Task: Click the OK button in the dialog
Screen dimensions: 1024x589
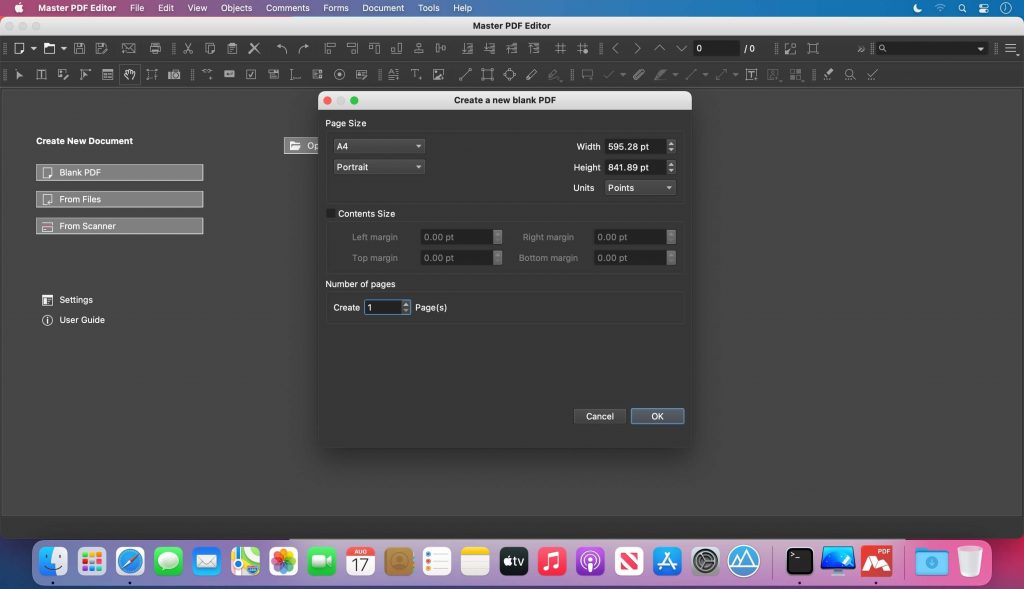Action: coord(657,416)
